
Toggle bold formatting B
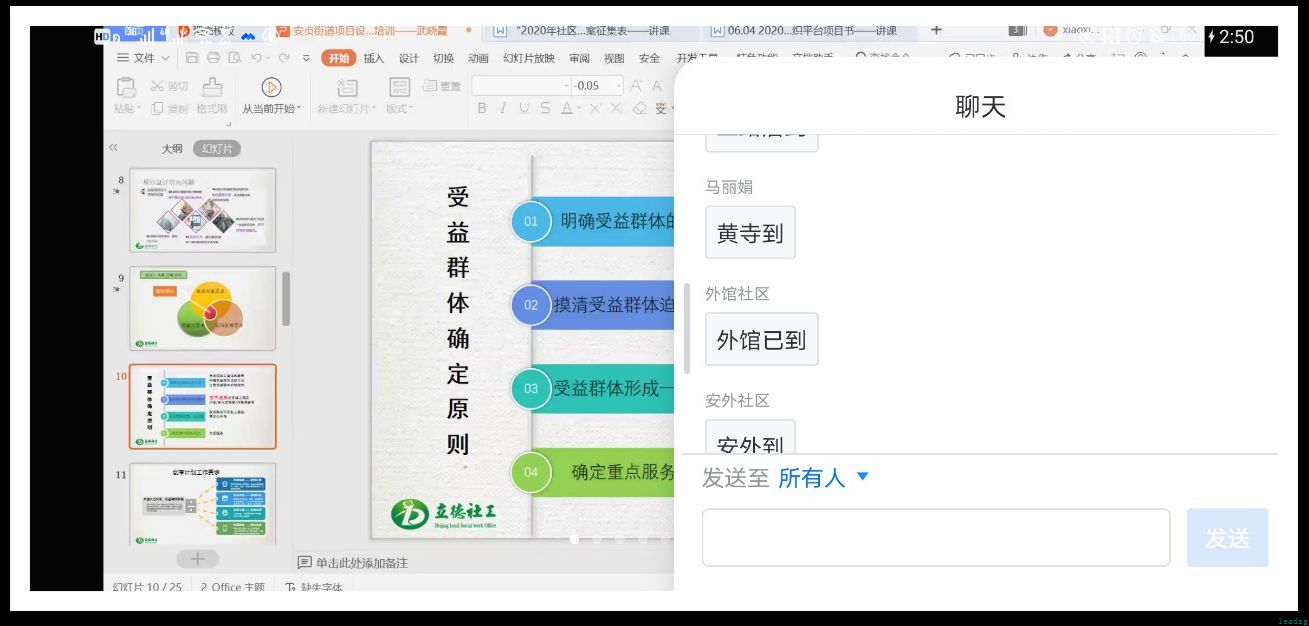pyautogui.click(x=482, y=108)
